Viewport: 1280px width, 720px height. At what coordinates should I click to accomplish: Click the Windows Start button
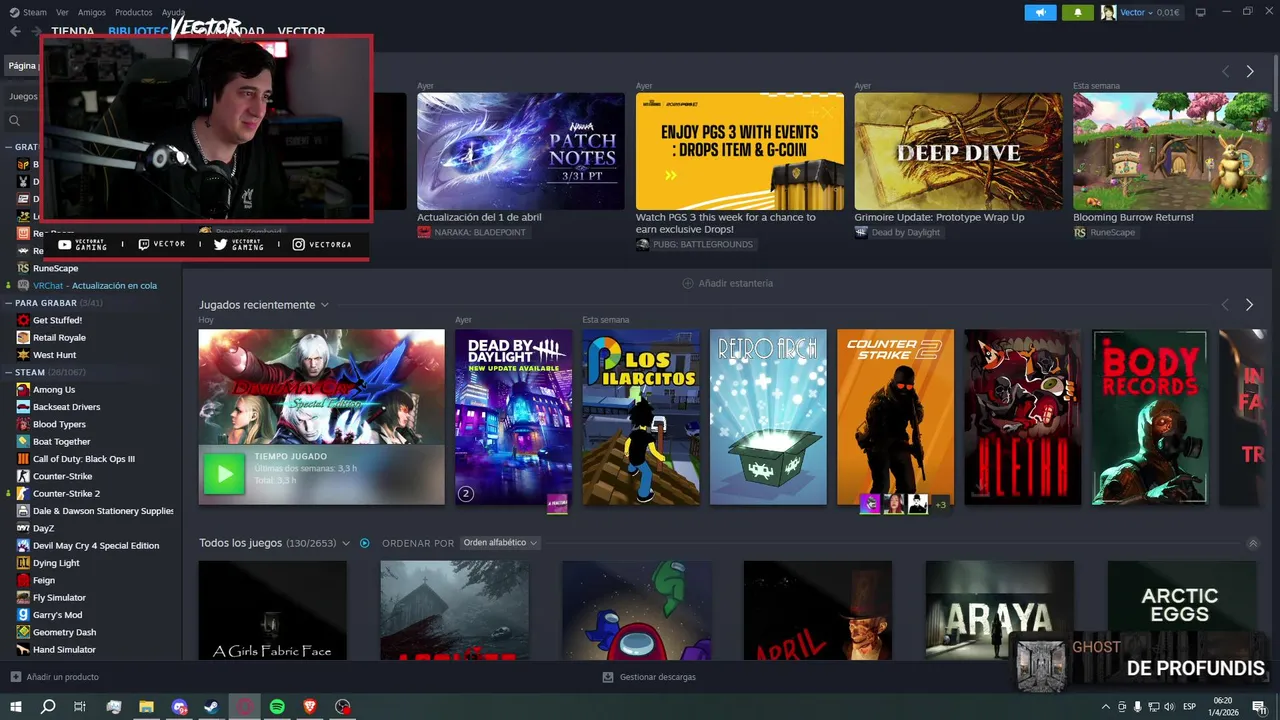[15, 706]
